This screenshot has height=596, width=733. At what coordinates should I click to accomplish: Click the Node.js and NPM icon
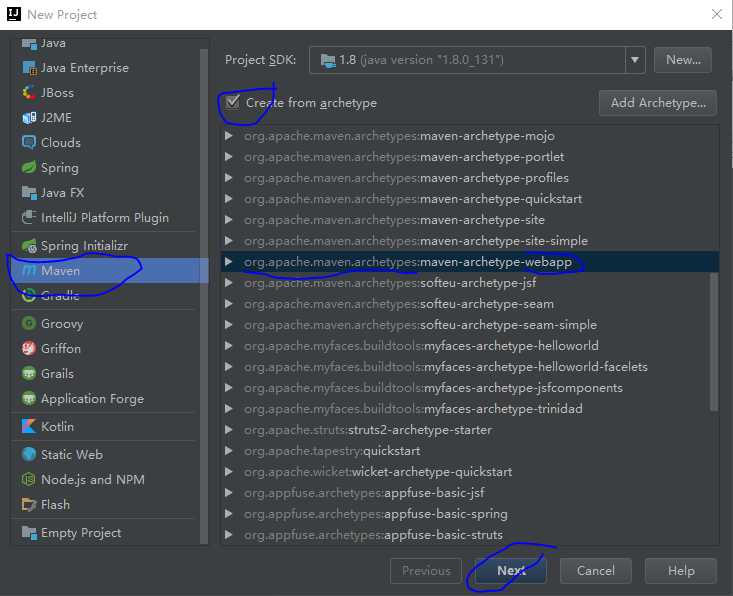[x=29, y=480]
